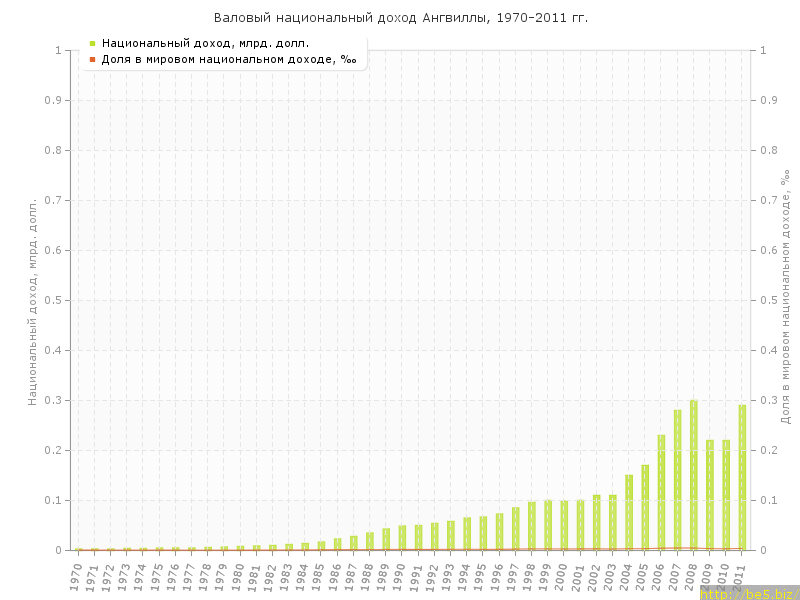Toggle the 'Национальный доход, млрд. долл.' legend series
The image size is (800, 600).
(205, 43)
